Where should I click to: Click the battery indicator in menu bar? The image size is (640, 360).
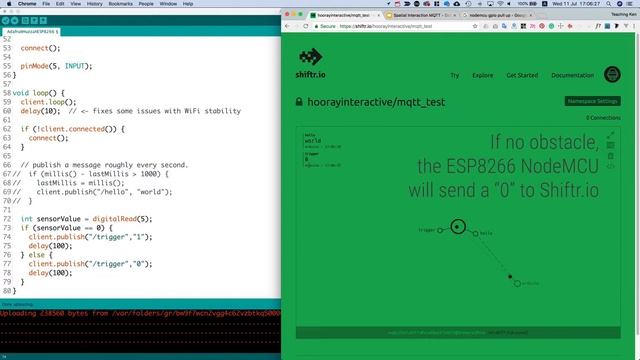(527, 4)
